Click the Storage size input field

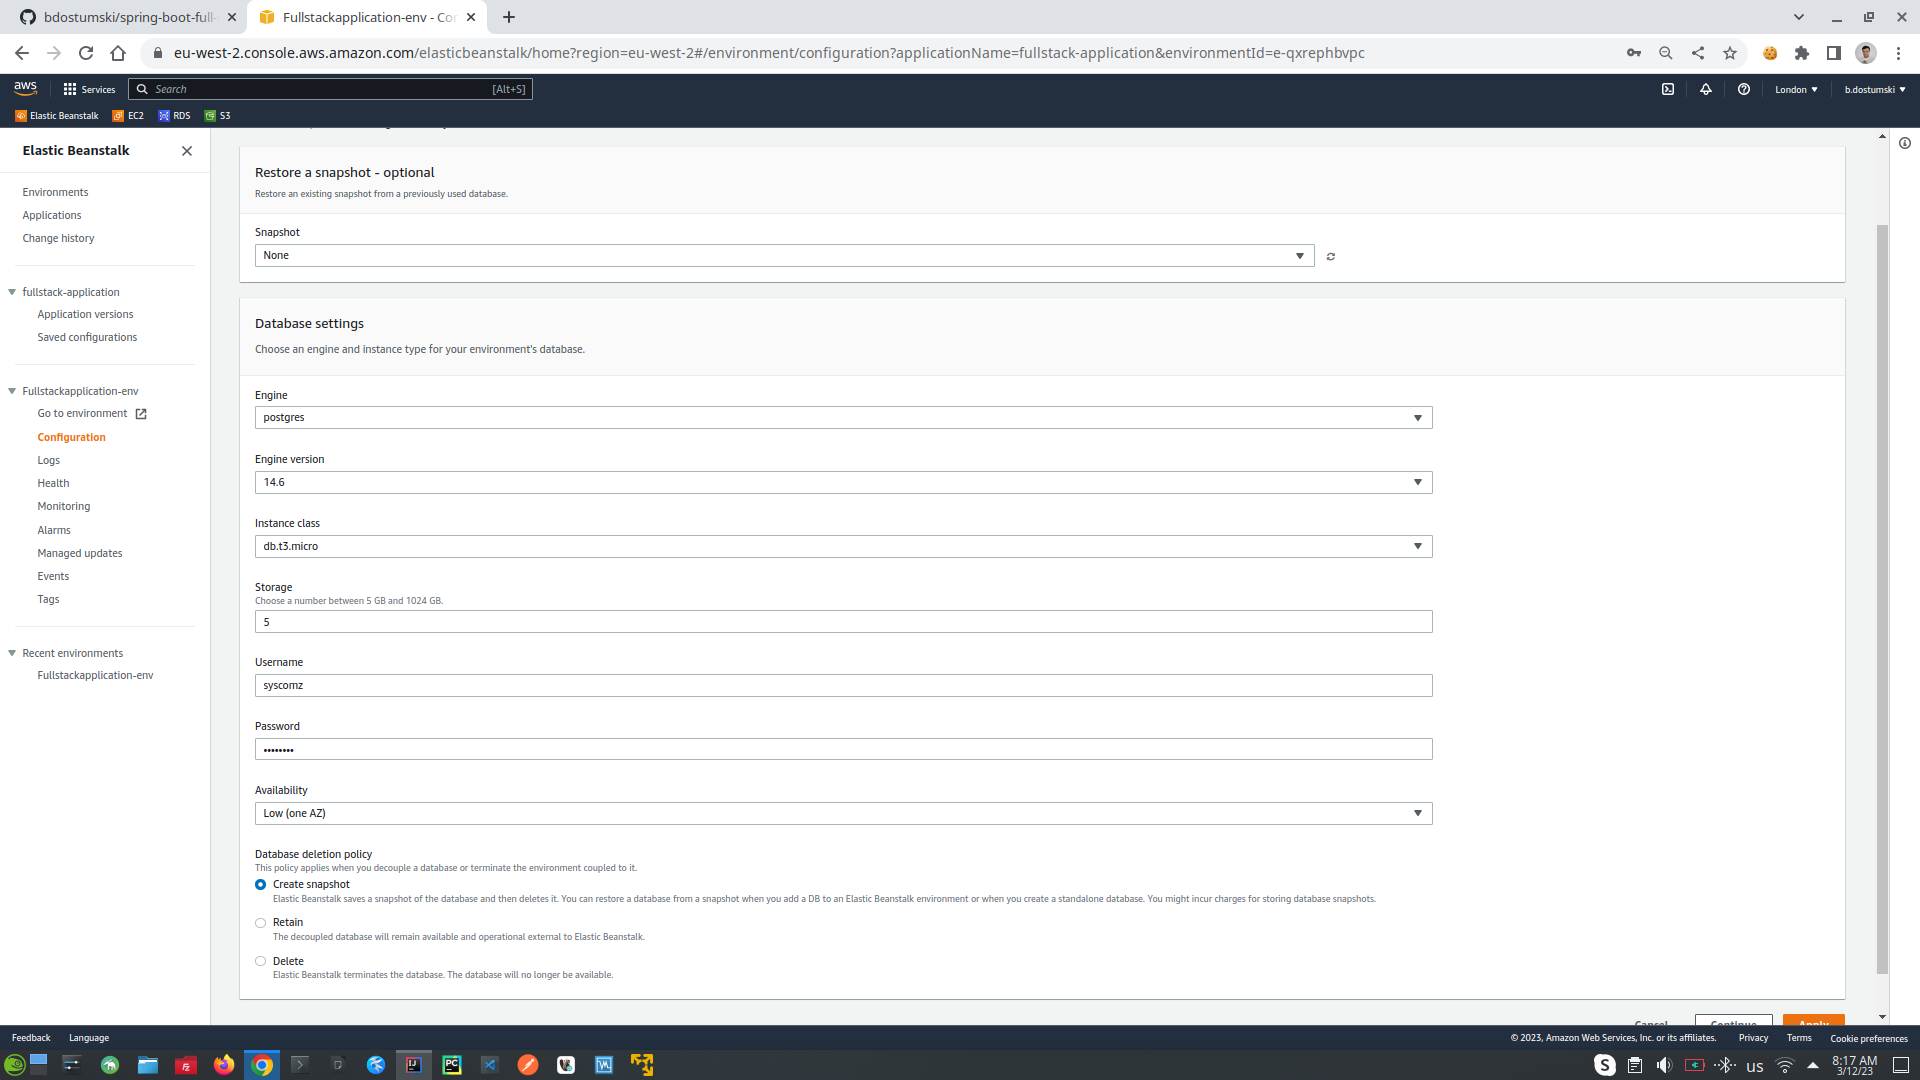pos(843,622)
